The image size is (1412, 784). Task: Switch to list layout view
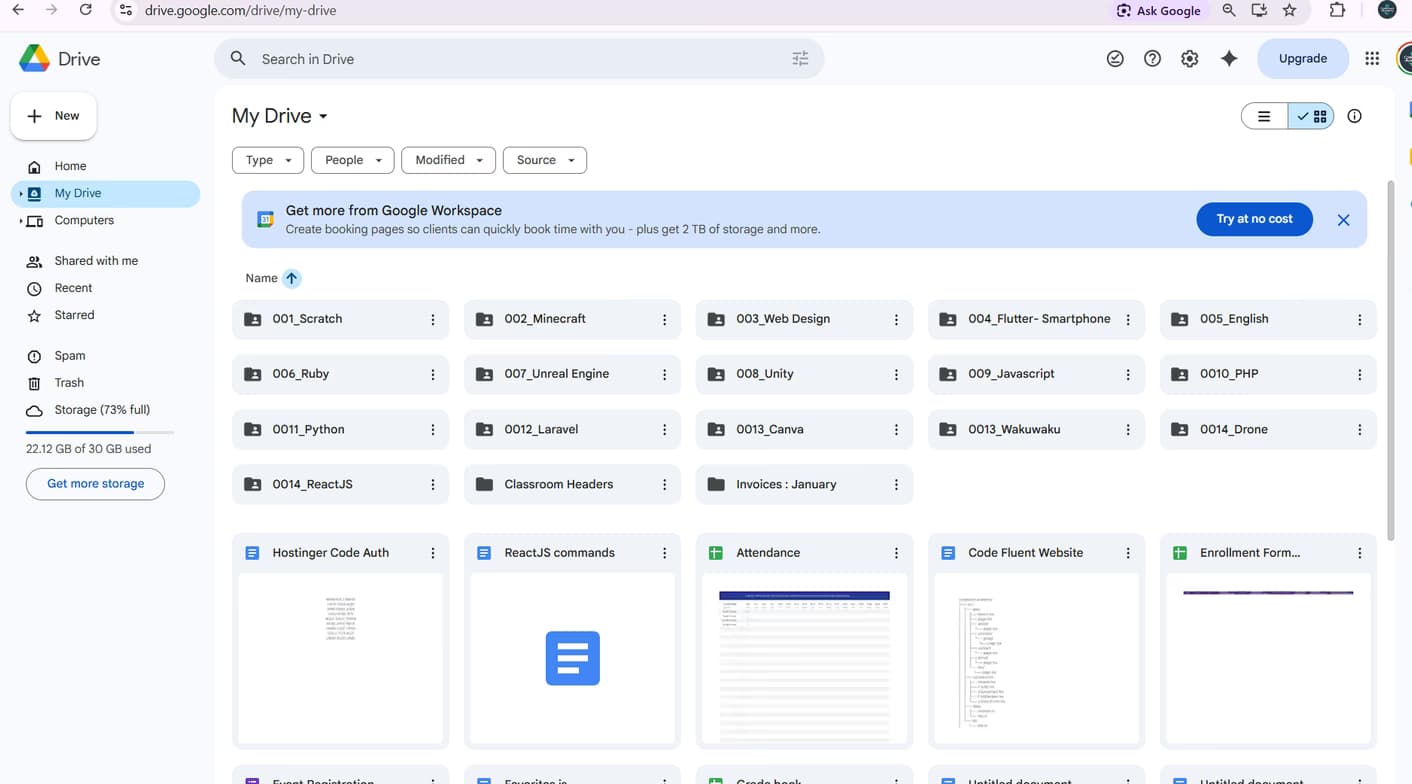click(x=1264, y=116)
